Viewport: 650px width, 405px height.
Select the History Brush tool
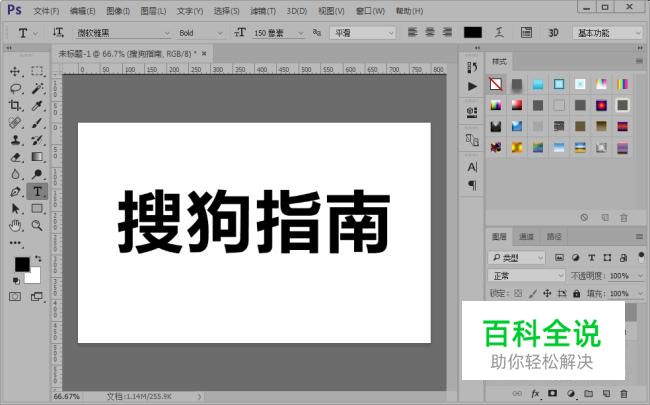click(x=37, y=140)
